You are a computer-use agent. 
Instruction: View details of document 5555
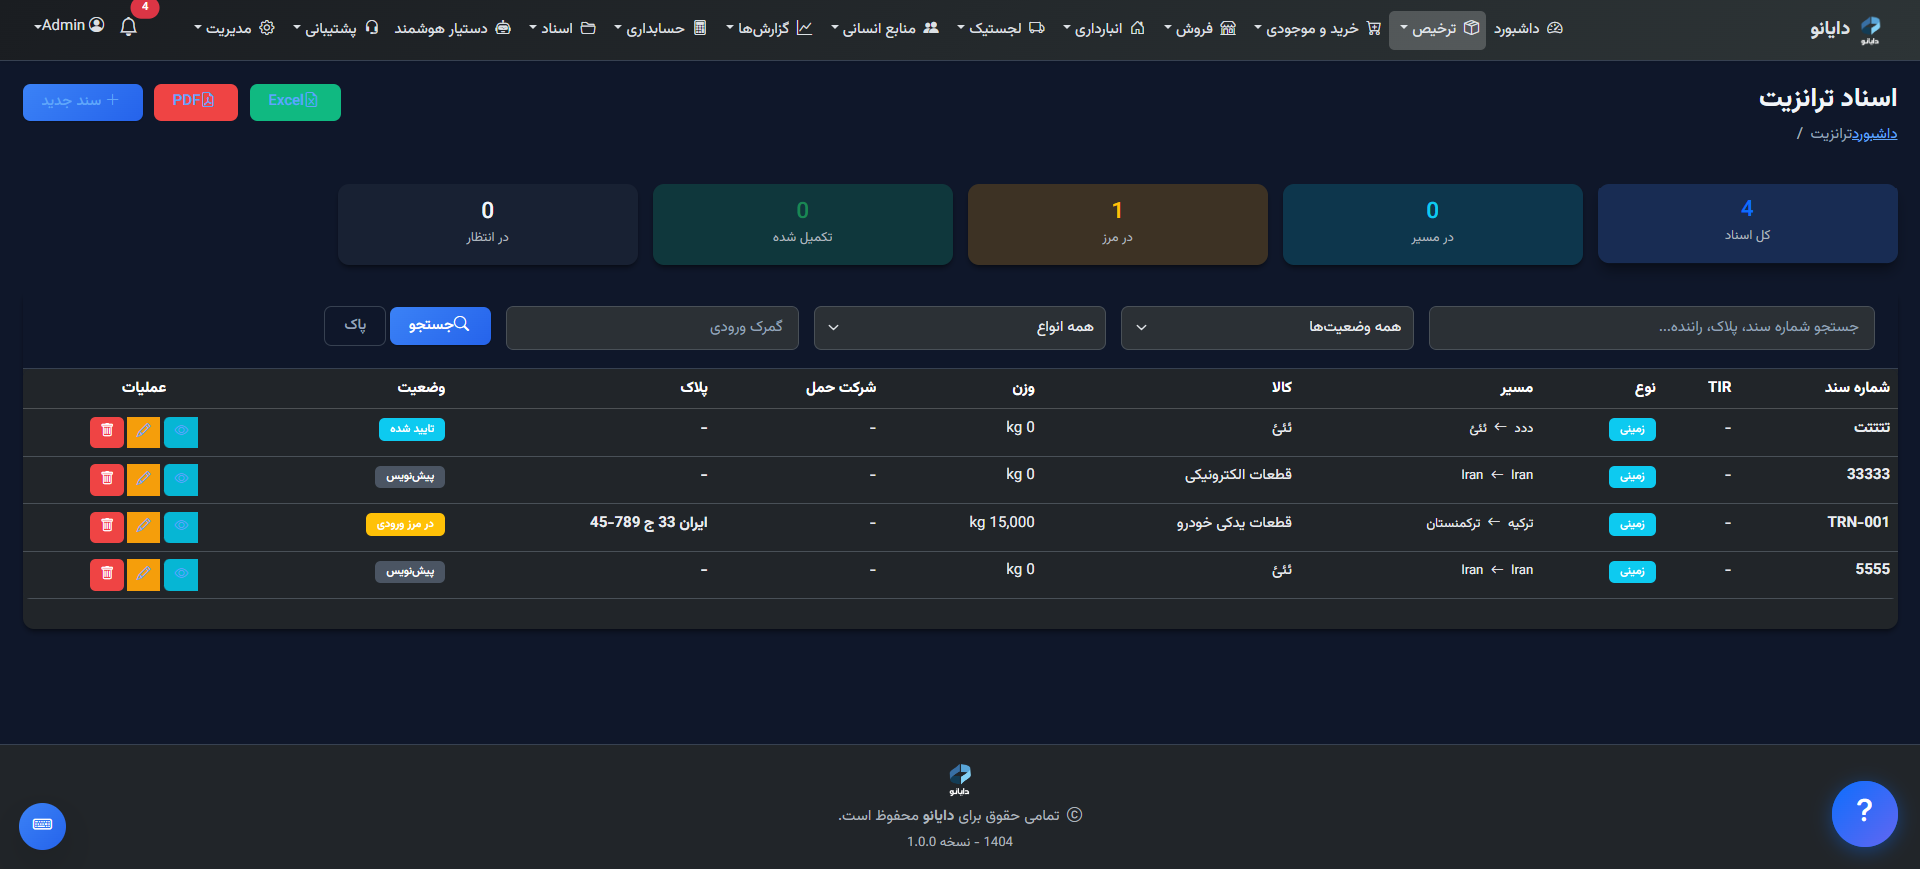click(181, 574)
